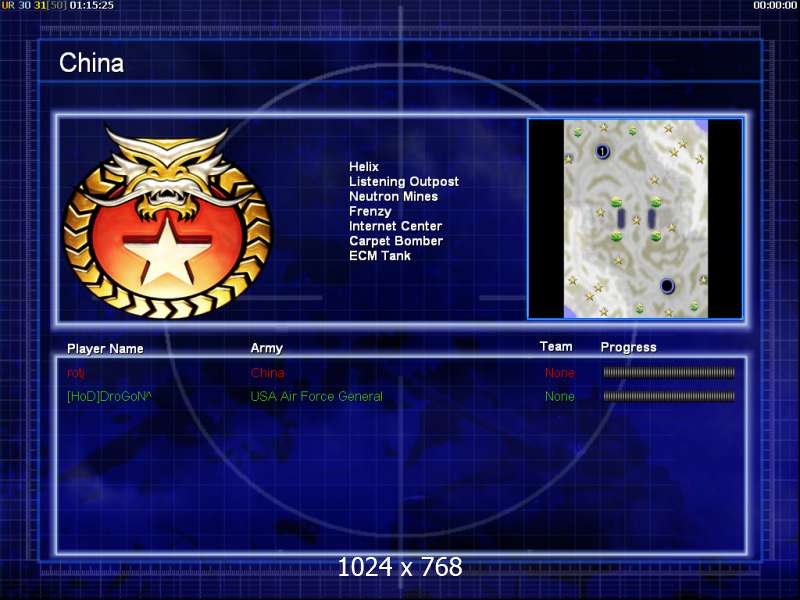Click the green "None" team cell

[x=560, y=396]
